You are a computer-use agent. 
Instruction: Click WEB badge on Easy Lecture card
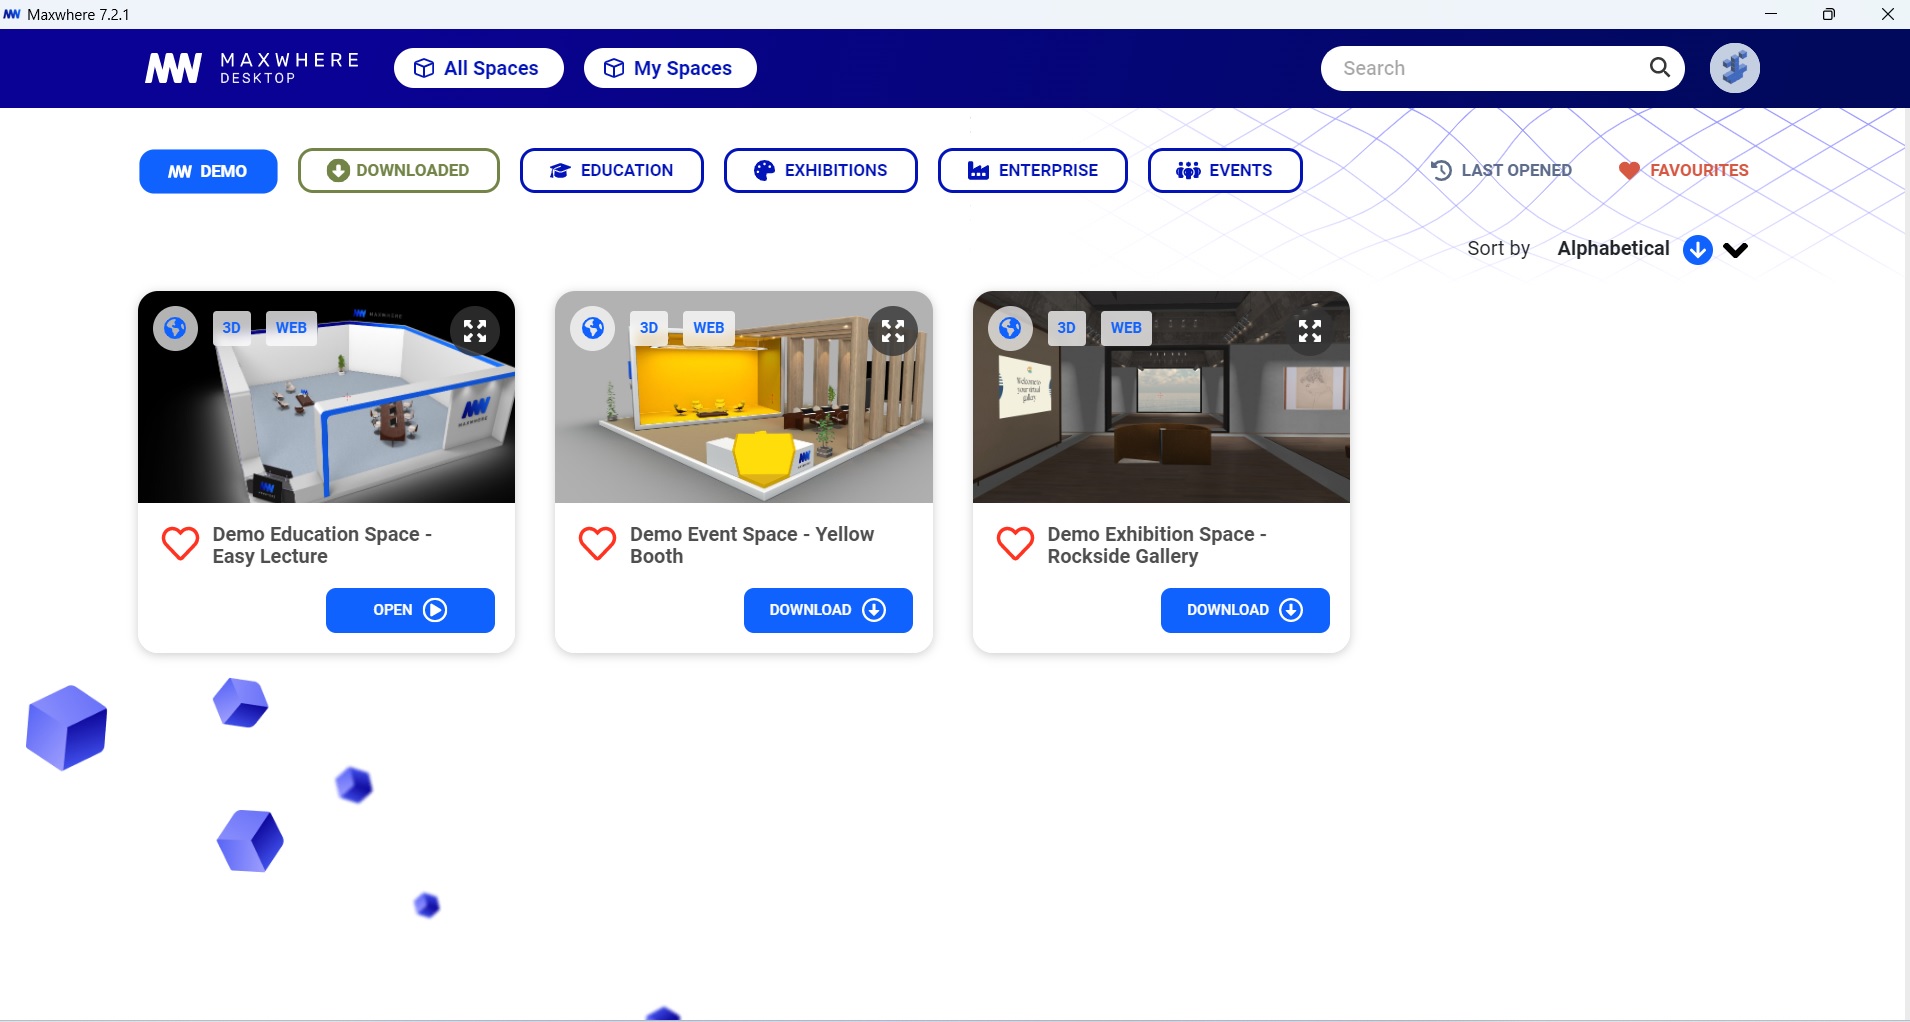click(x=291, y=328)
